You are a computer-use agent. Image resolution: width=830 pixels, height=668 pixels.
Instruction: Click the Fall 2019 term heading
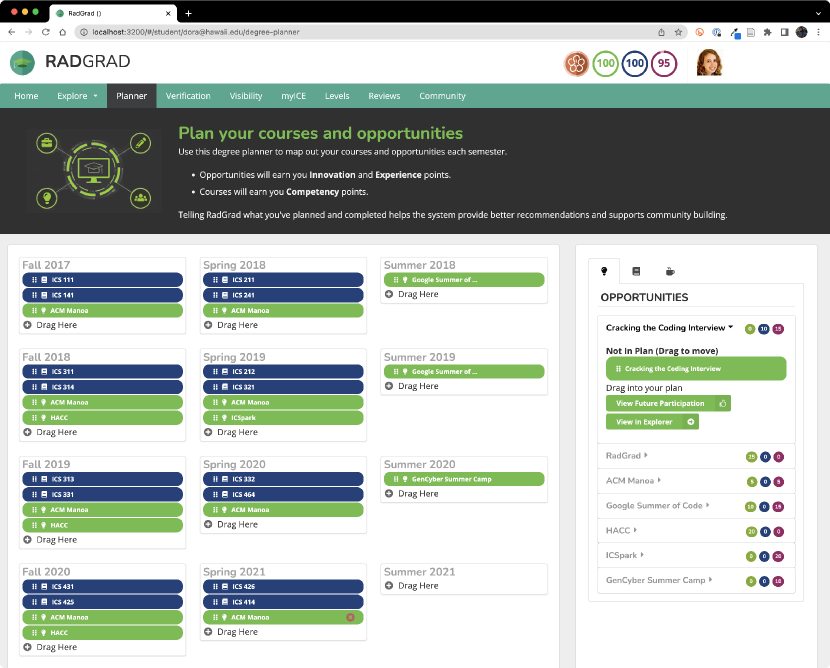[46, 464]
